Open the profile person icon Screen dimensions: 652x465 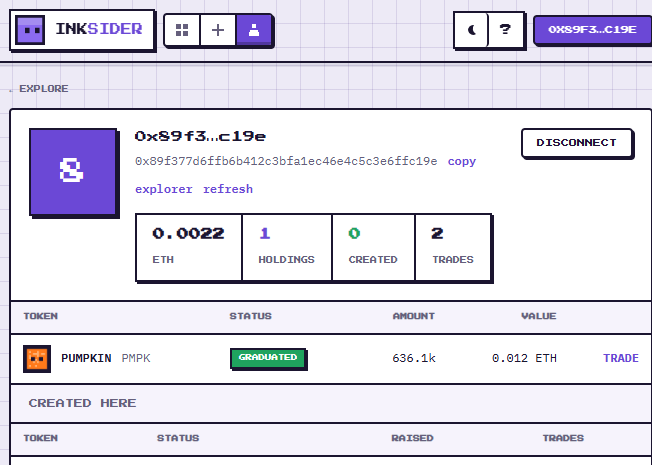[254, 30]
